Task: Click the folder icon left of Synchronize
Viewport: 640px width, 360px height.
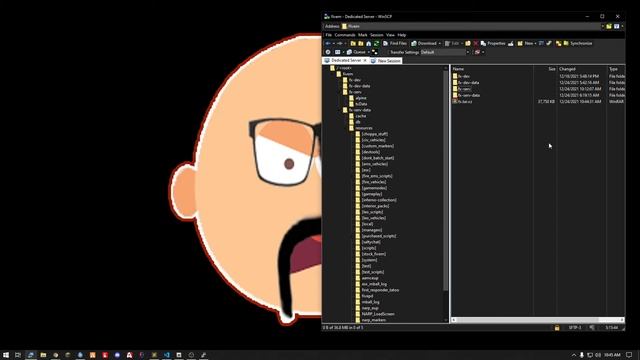Action: coord(558,43)
